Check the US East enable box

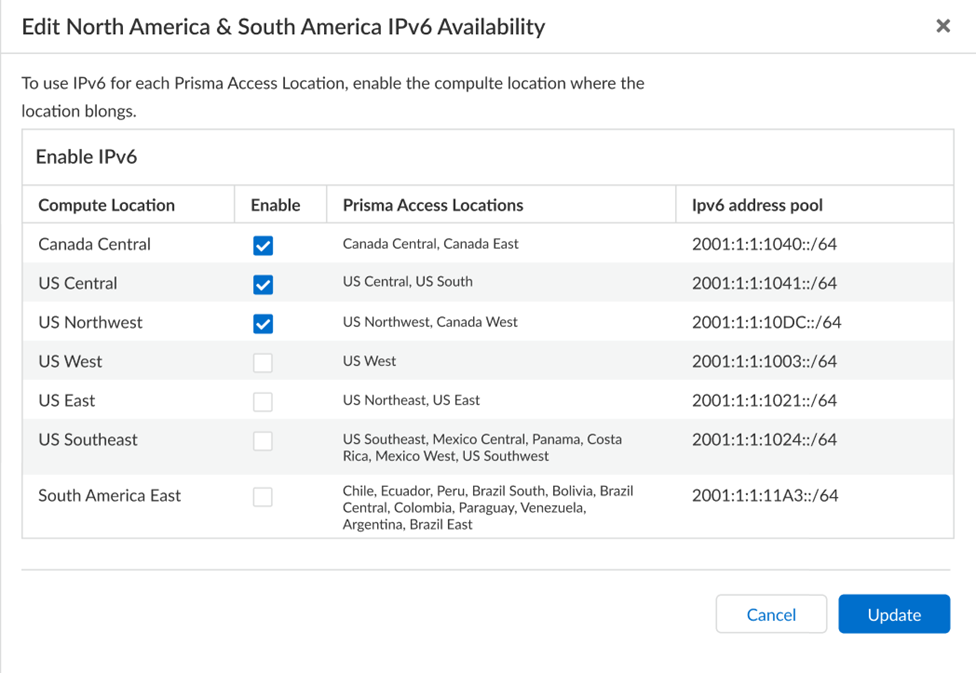[x=263, y=401]
